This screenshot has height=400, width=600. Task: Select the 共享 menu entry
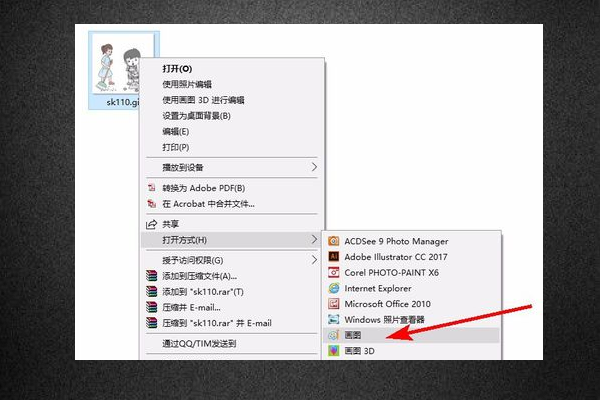point(171,224)
